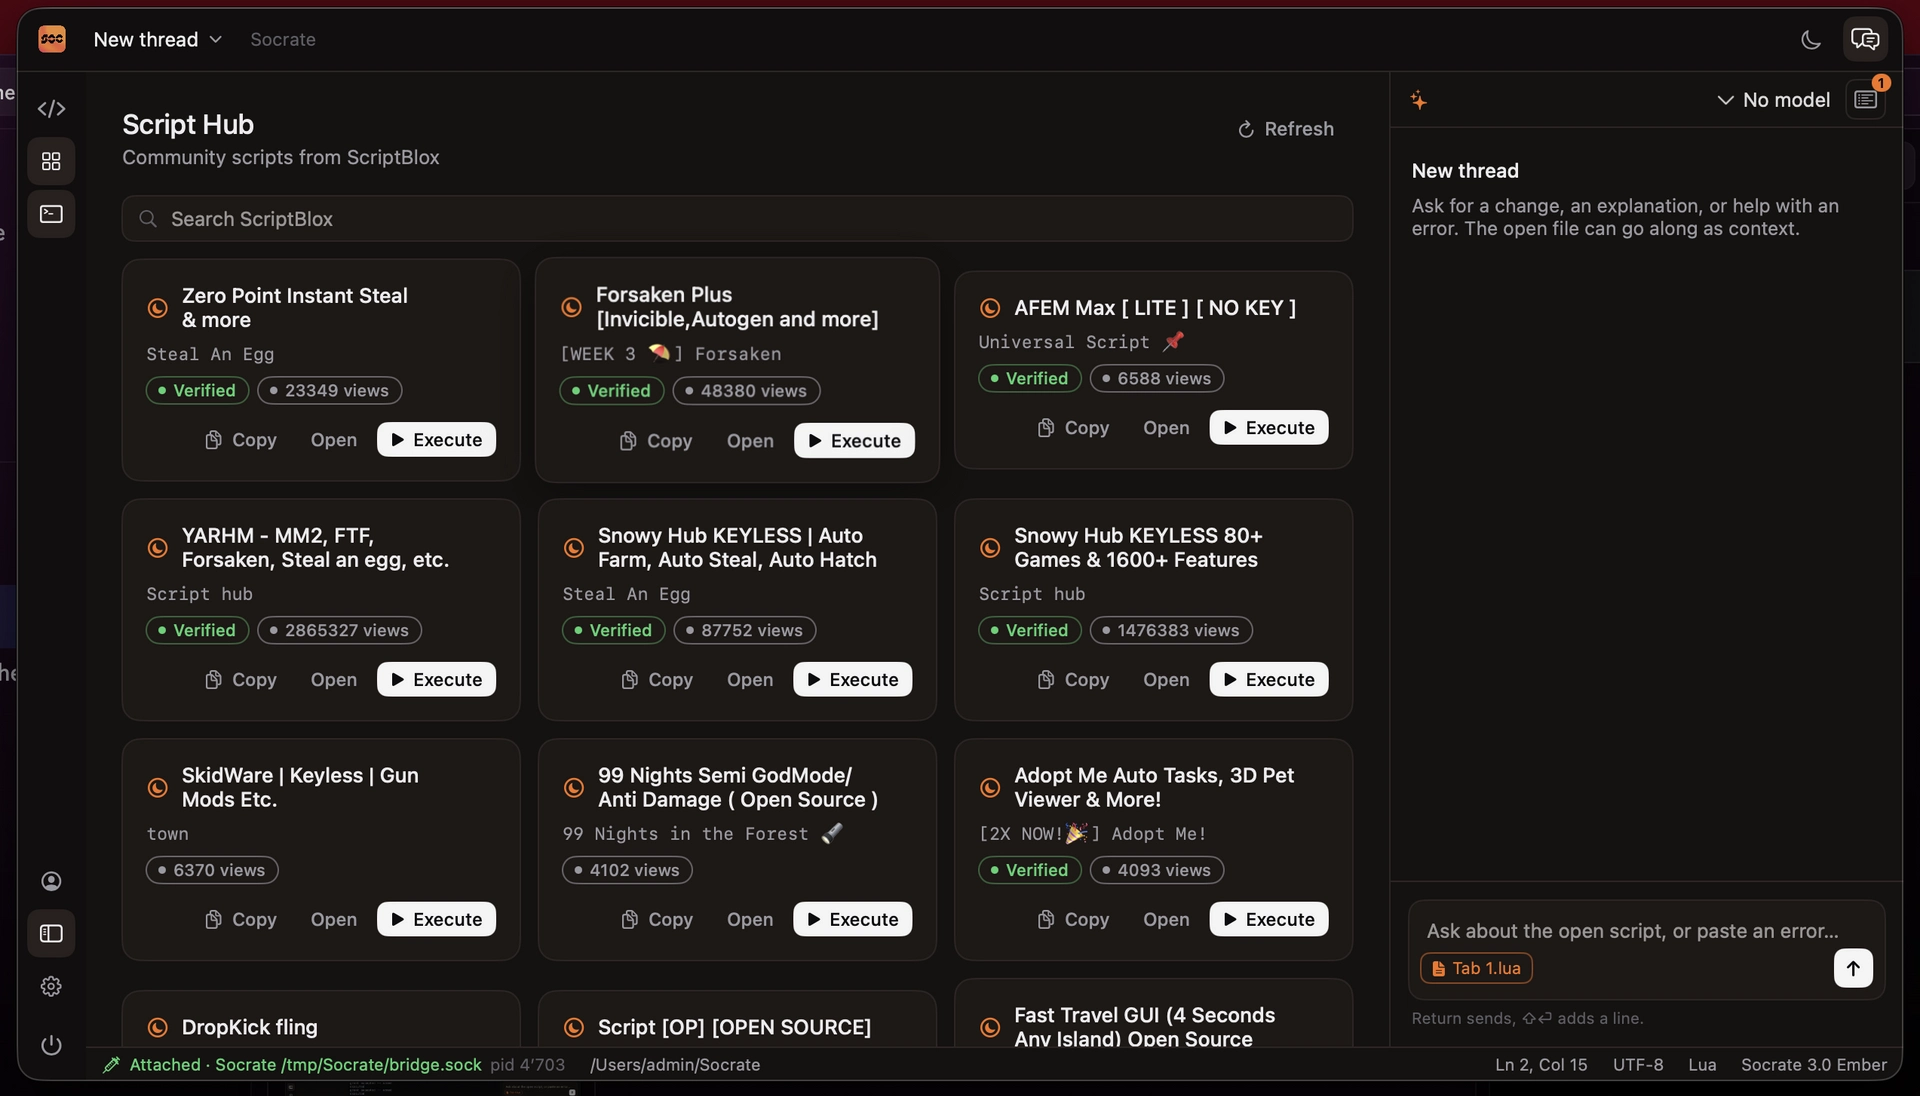Click the pid 4'703 status text
The width and height of the screenshot is (1920, 1096).
[x=527, y=1065]
